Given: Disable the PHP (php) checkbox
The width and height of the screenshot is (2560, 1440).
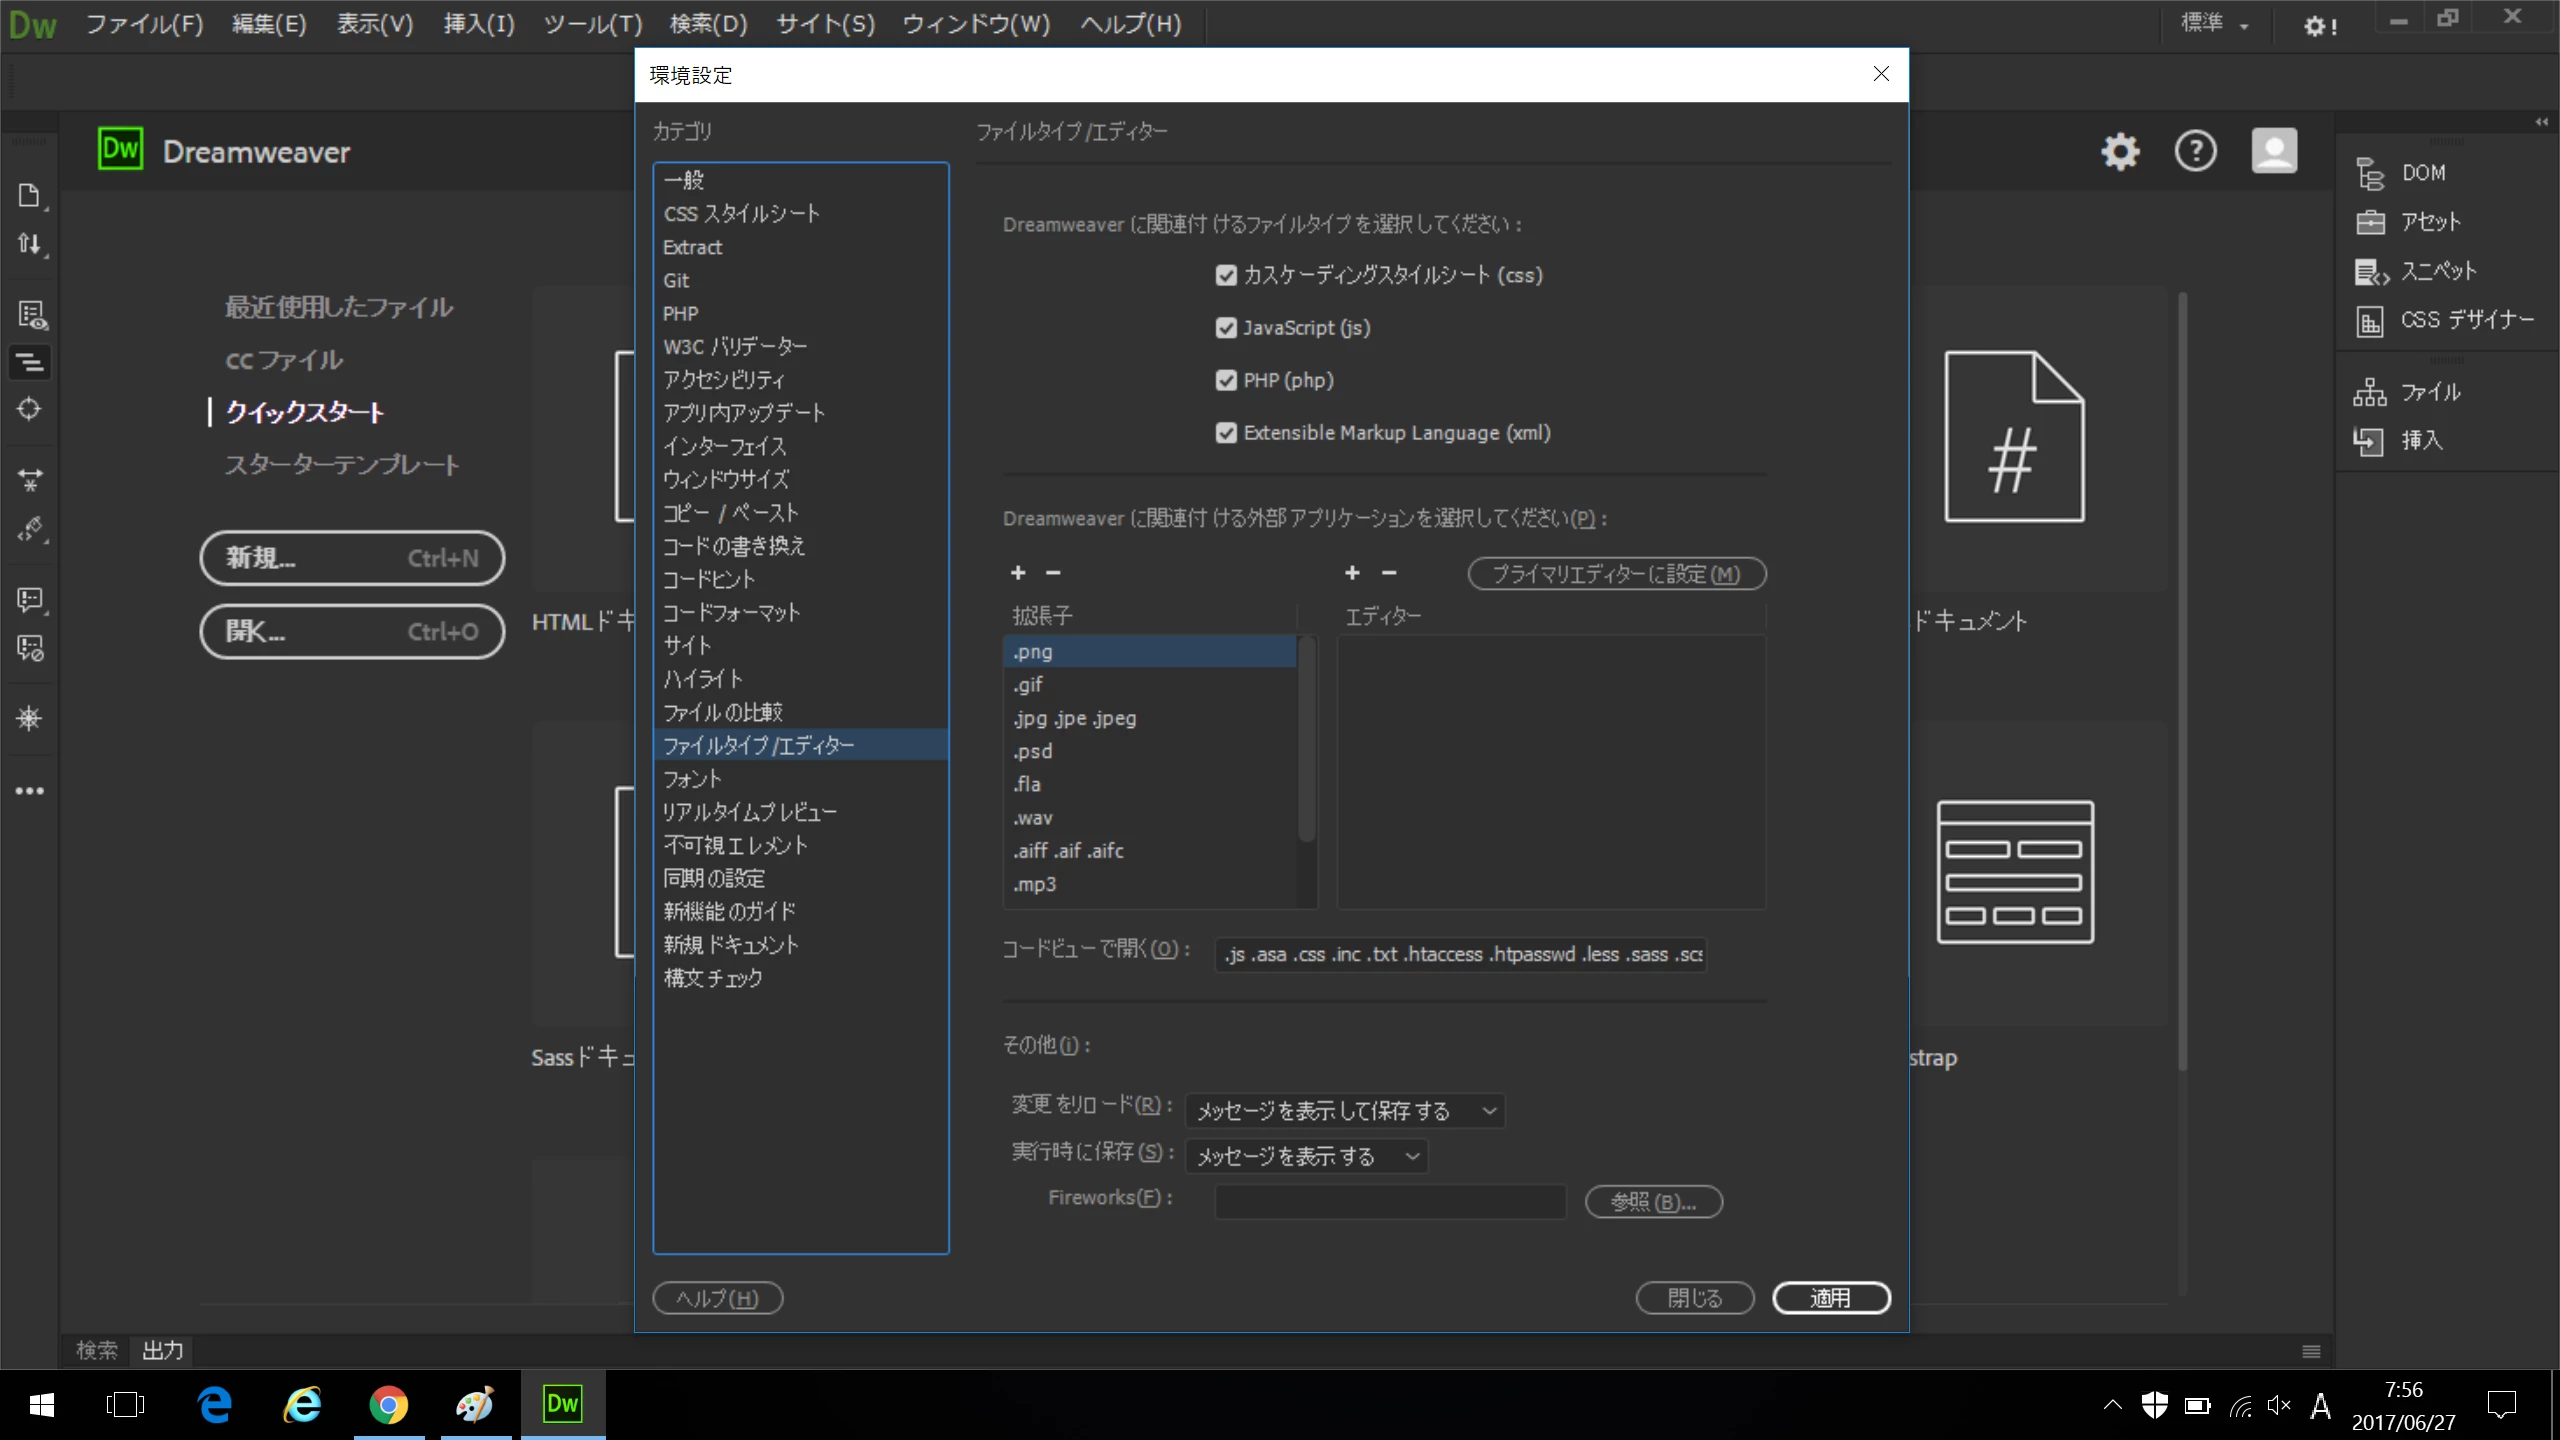Looking at the screenshot, I should pyautogui.click(x=1226, y=381).
